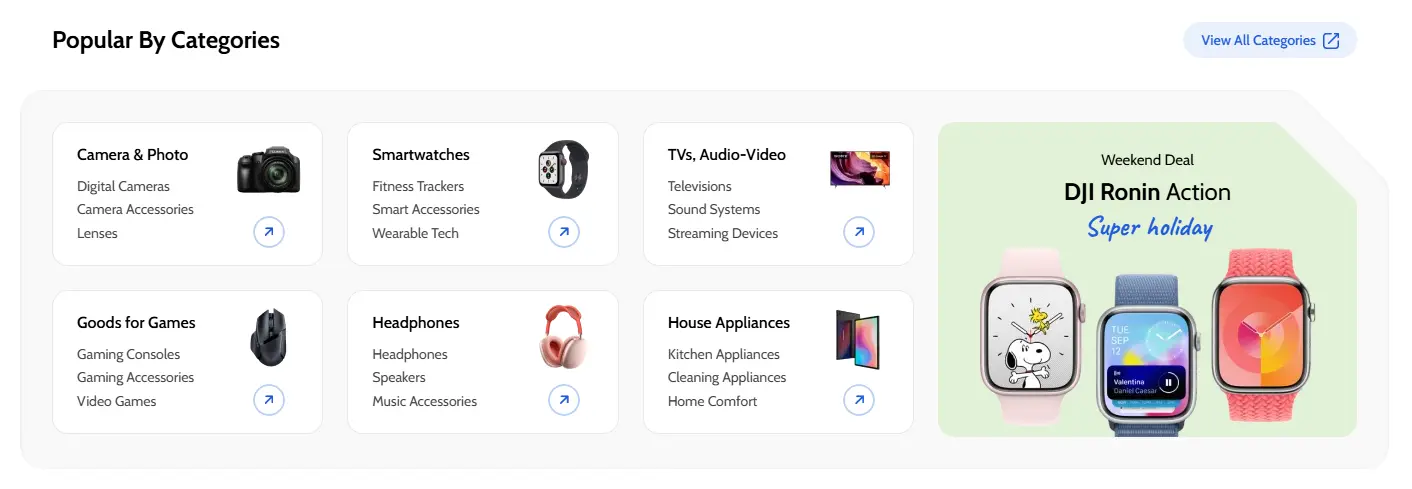Image resolution: width=1412 pixels, height=489 pixels.
Task: Open the House Appliances arrow icon
Action: tap(859, 401)
